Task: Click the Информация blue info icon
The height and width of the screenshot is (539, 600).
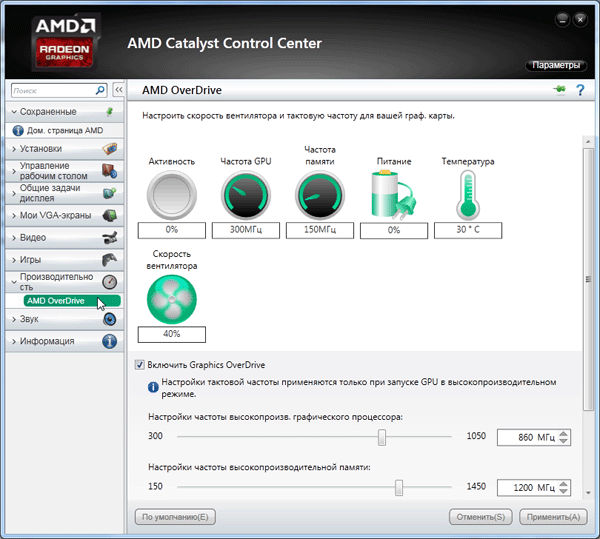Action: [x=109, y=341]
